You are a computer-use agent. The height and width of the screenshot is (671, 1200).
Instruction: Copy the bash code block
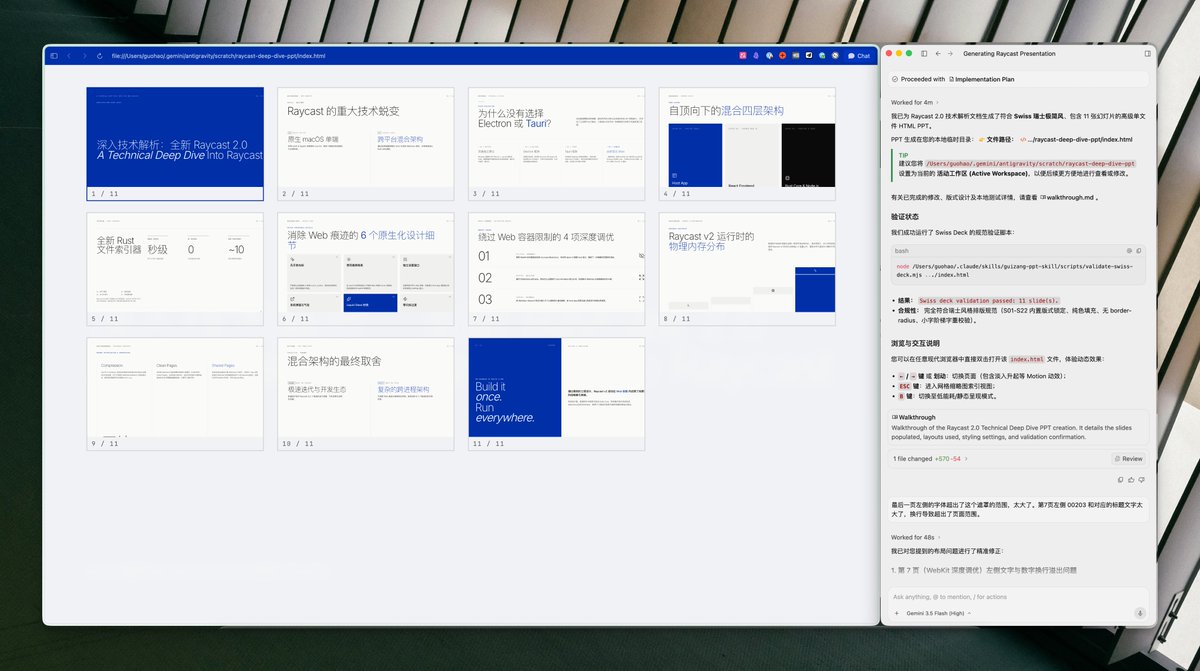[x=1129, y=251]
